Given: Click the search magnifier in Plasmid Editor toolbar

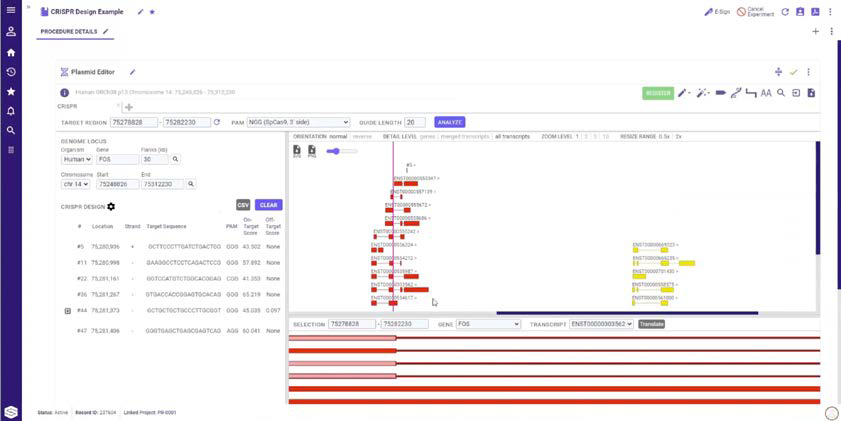Looking at the screenshot, I should (x=781, y=93).
